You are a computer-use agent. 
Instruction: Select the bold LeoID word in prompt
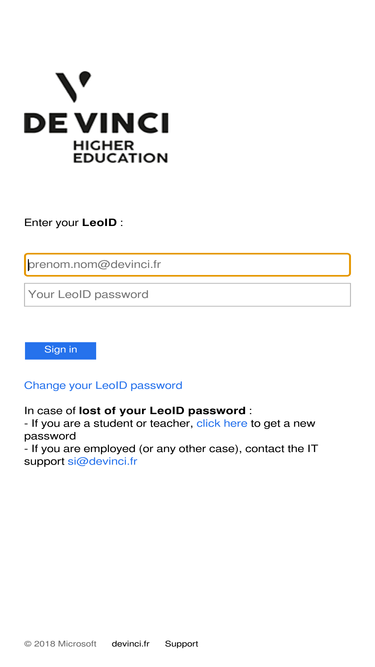tap(99, 222)
